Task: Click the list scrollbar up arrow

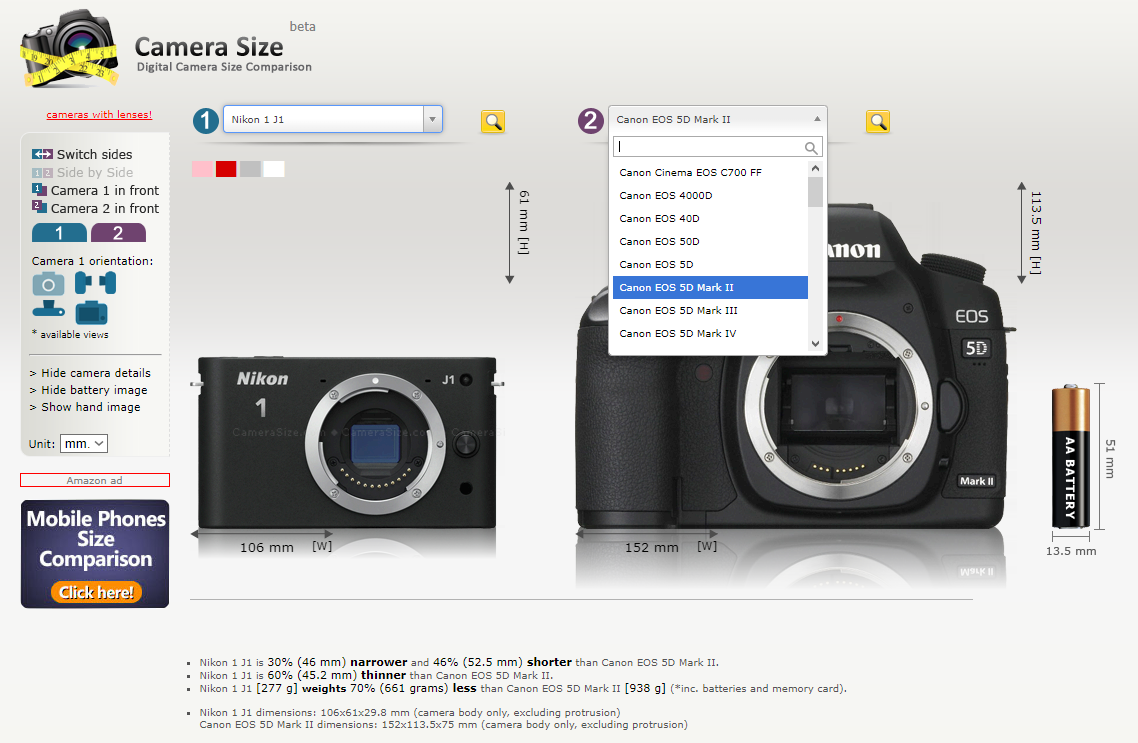Action: 815,168
